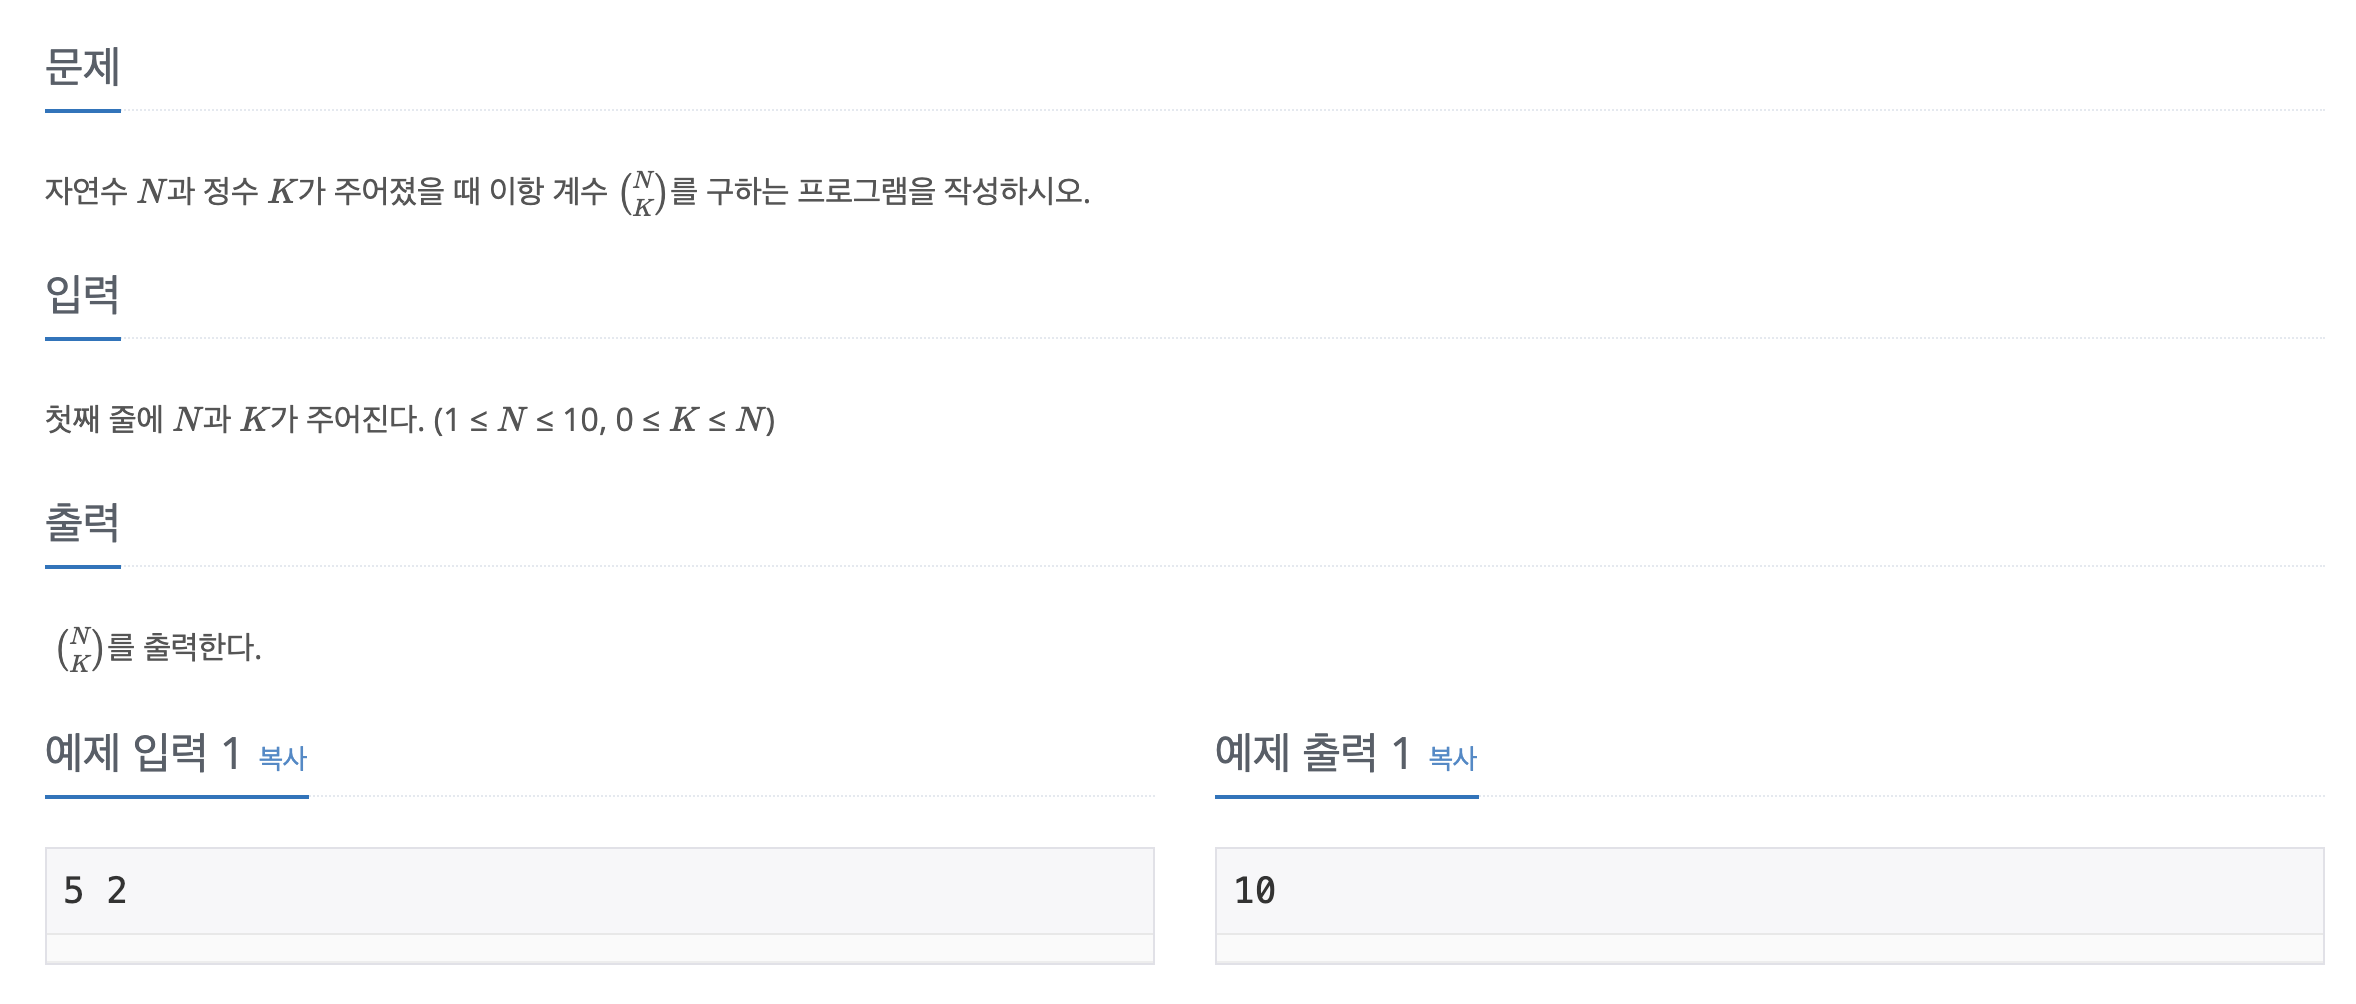
Task: Click the 출력 section heading
Action: (82, 523)
